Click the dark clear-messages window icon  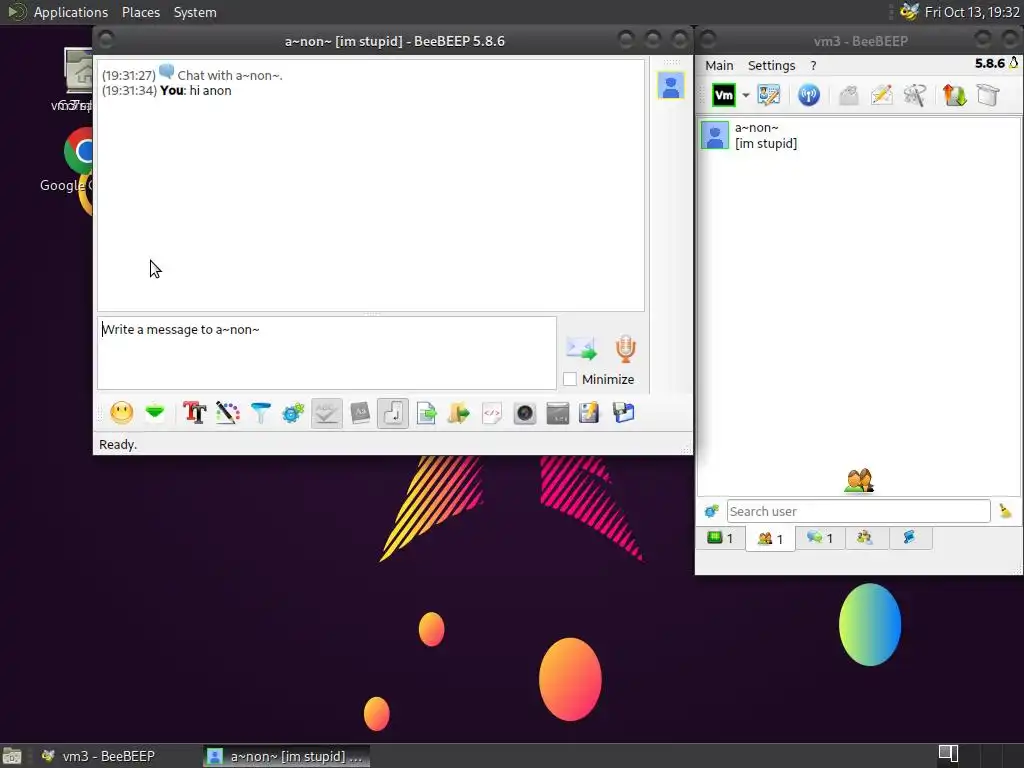(x=558, y=413)
